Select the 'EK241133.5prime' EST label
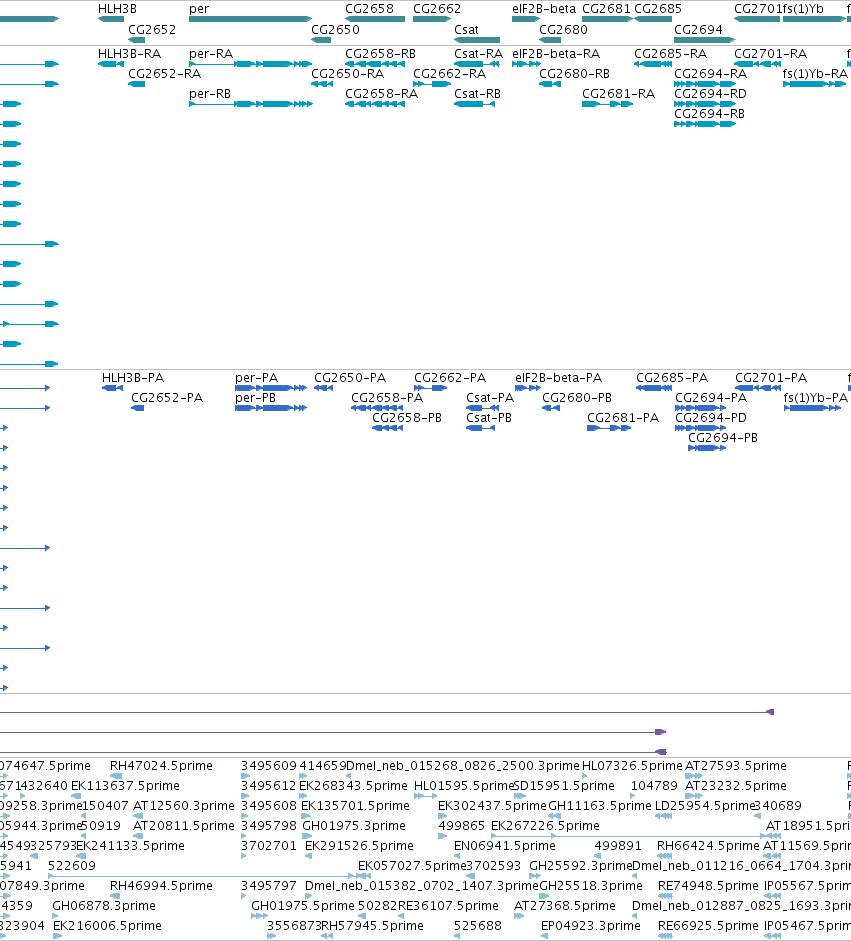 click(x=130, y=846)
